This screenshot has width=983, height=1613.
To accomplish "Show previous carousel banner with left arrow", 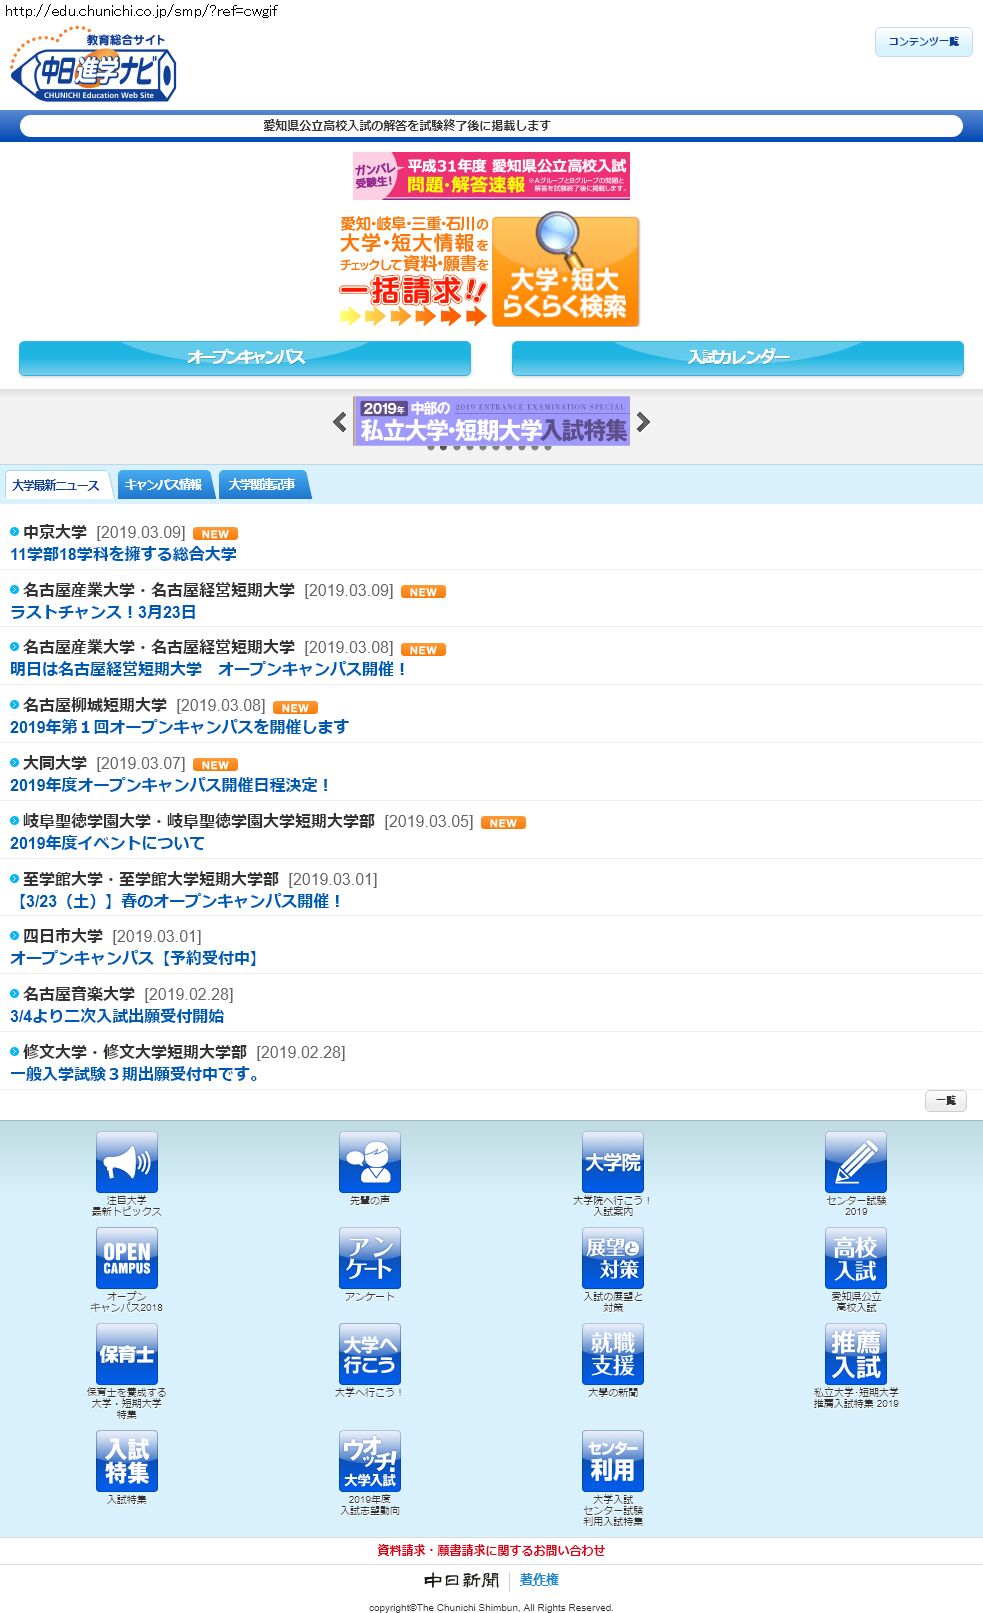I will click(340, 422).
